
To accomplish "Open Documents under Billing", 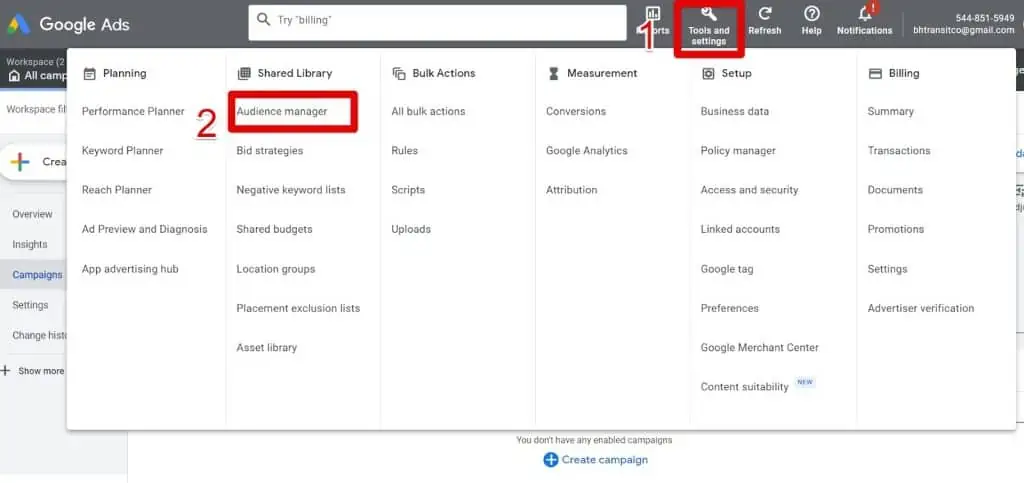I will tap(895, 190).
